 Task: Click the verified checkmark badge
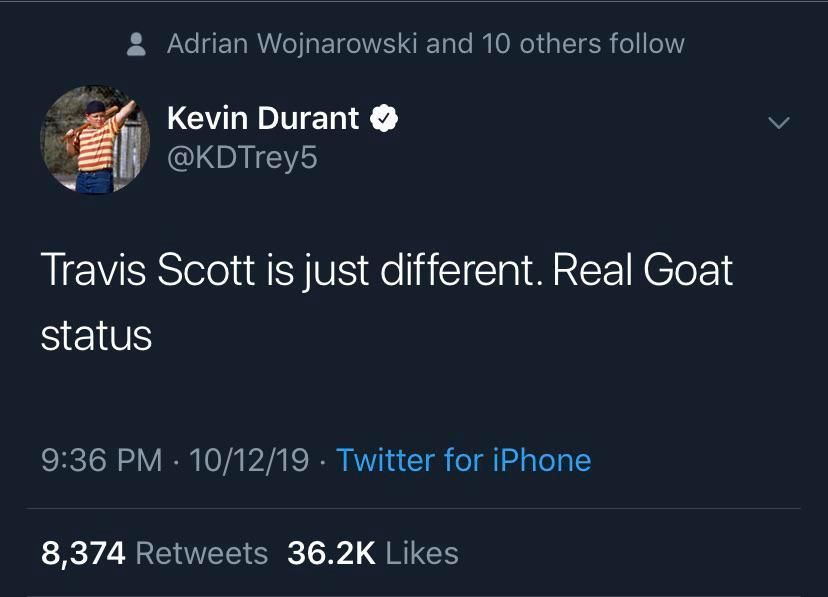[385, 119]
